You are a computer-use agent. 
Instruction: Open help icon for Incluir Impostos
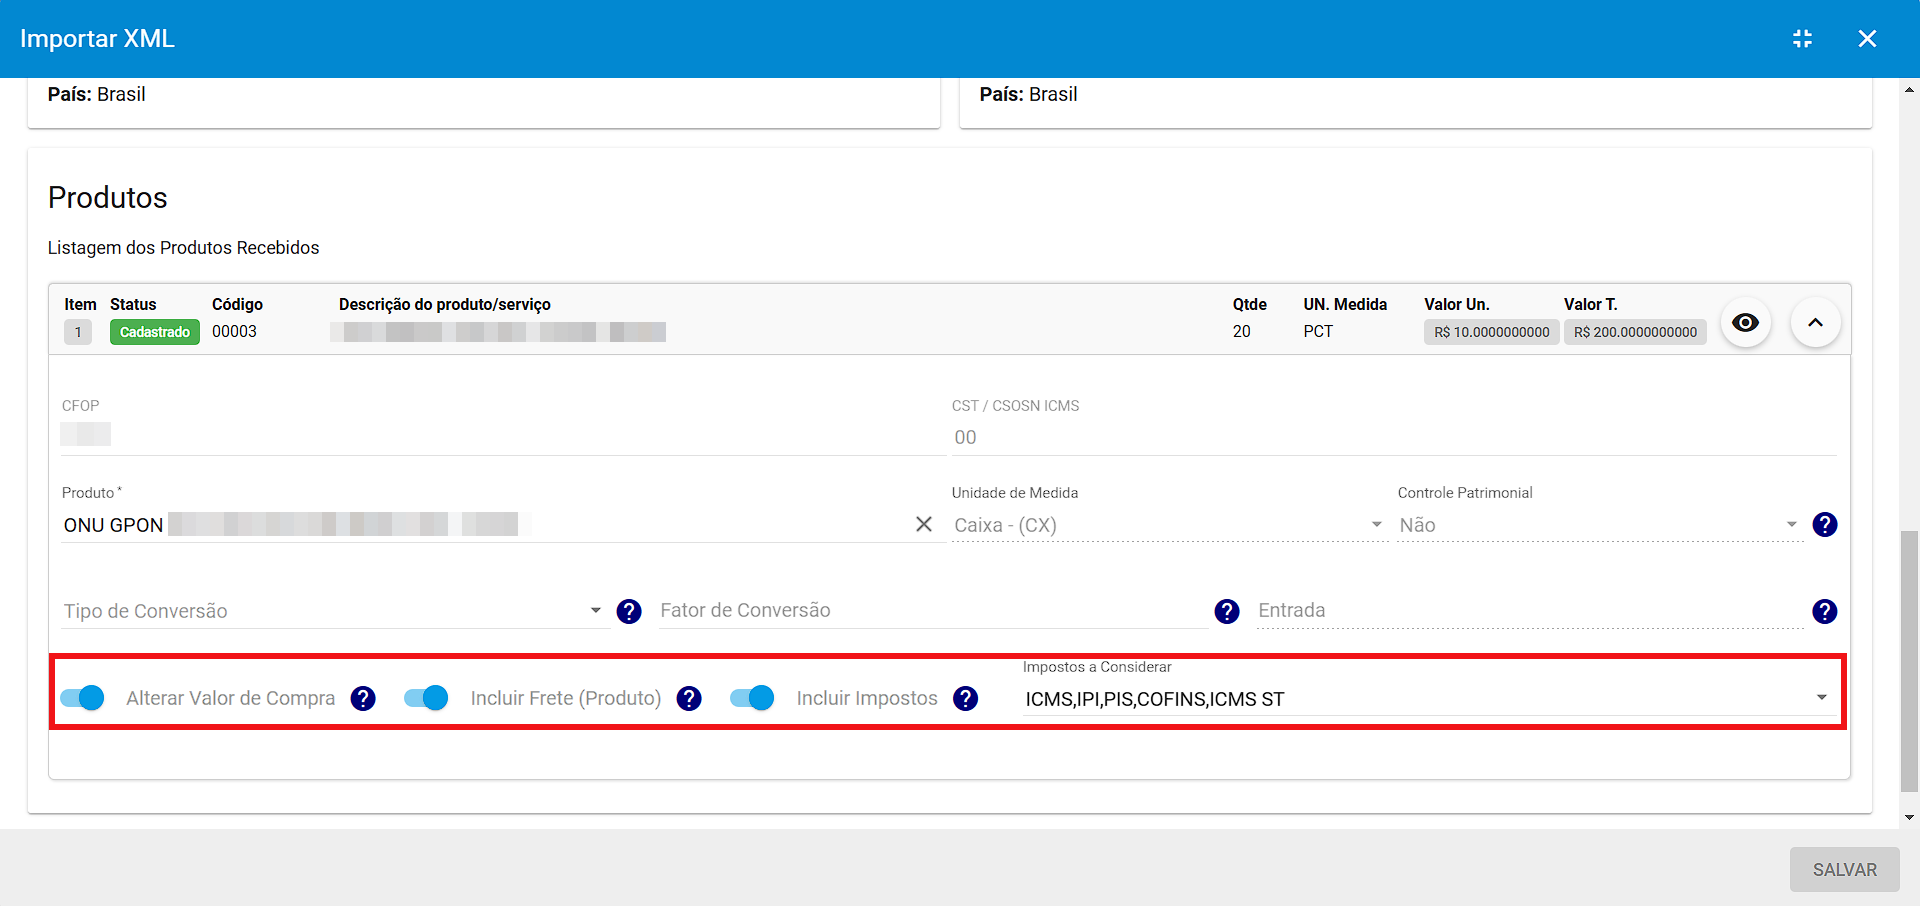(965, 698)
